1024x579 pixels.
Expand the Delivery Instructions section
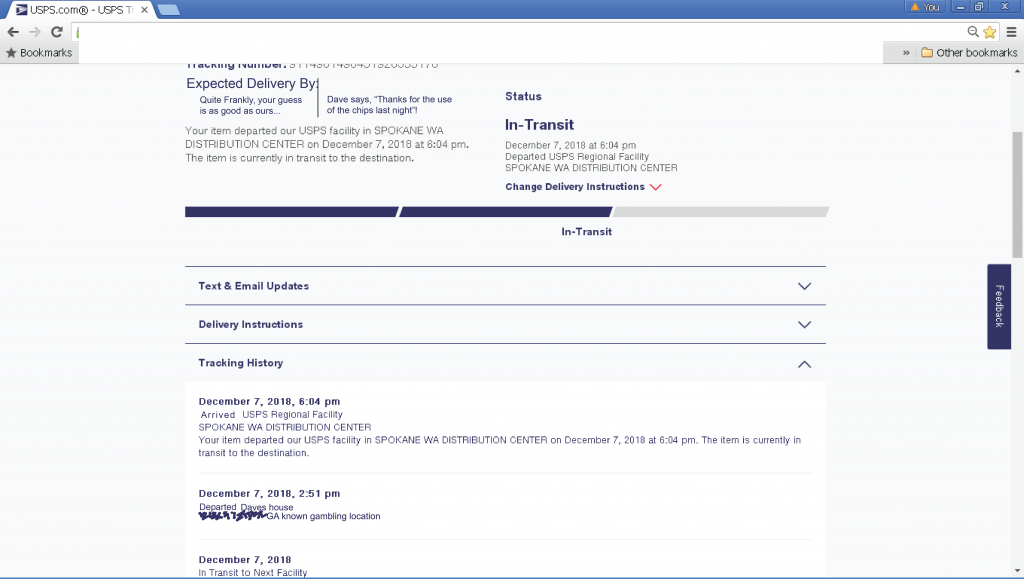pos(505,324)
